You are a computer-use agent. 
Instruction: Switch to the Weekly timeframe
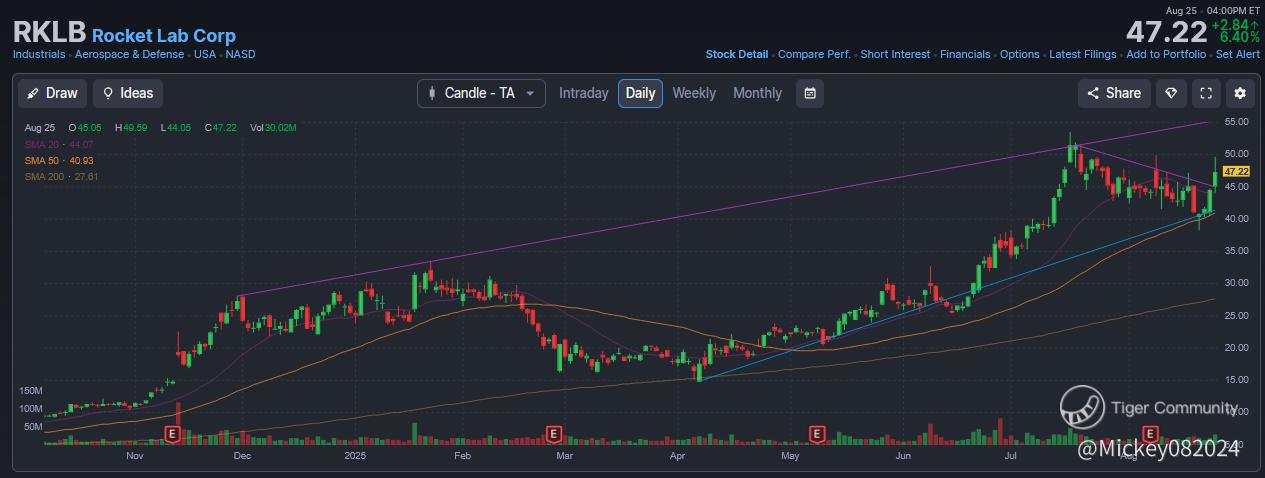(x=694, y=93)
